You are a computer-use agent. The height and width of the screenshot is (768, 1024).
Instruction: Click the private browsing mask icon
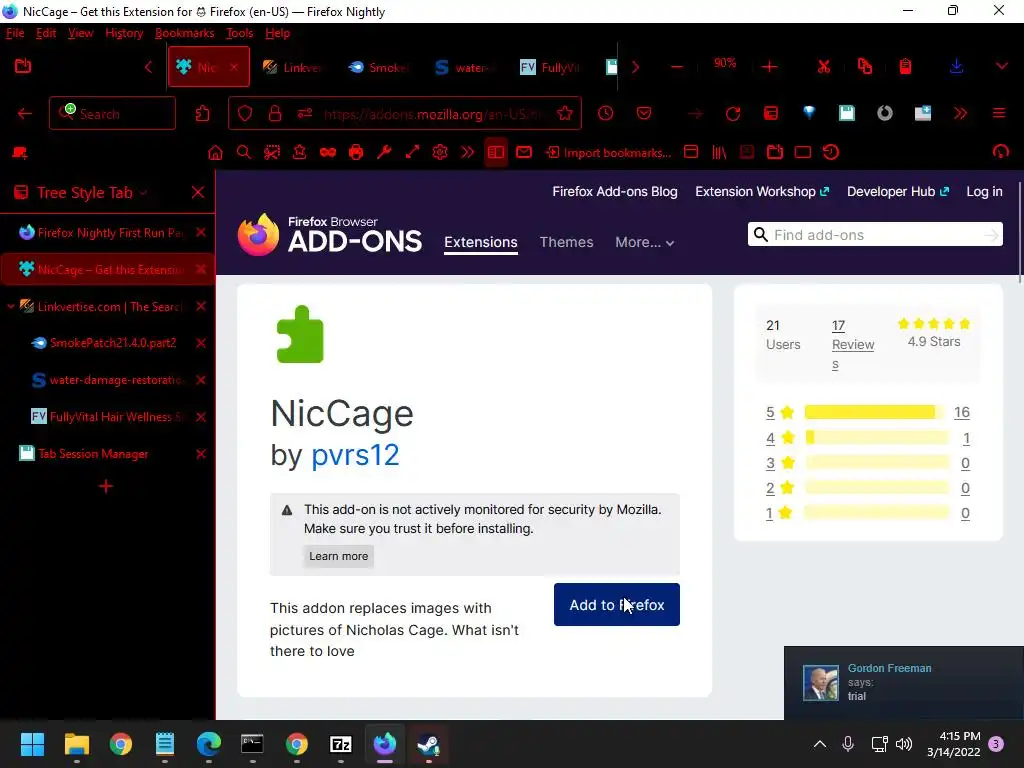pos(328,153)
